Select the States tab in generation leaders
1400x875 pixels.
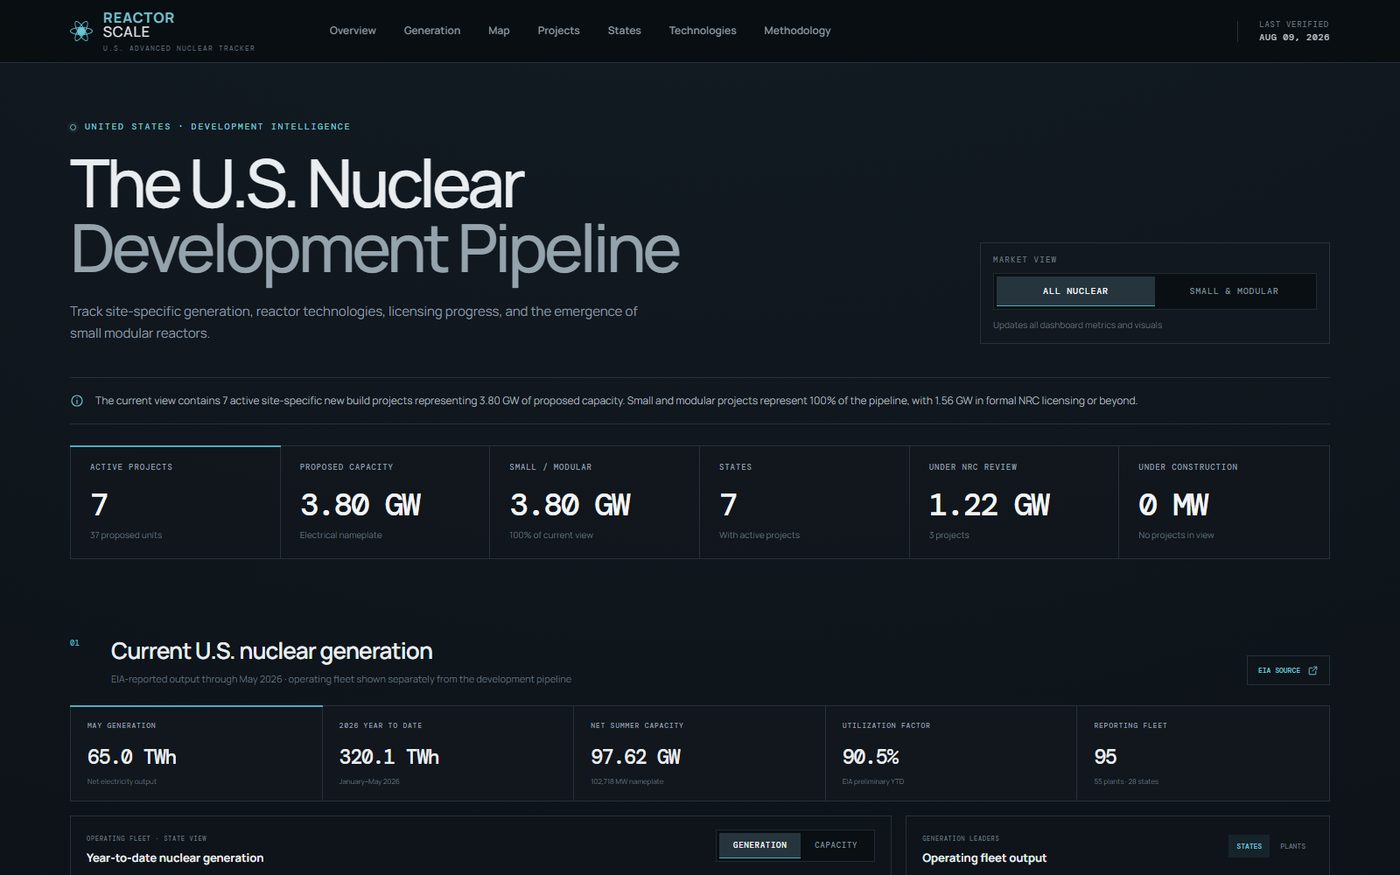tap(1249, 846)
